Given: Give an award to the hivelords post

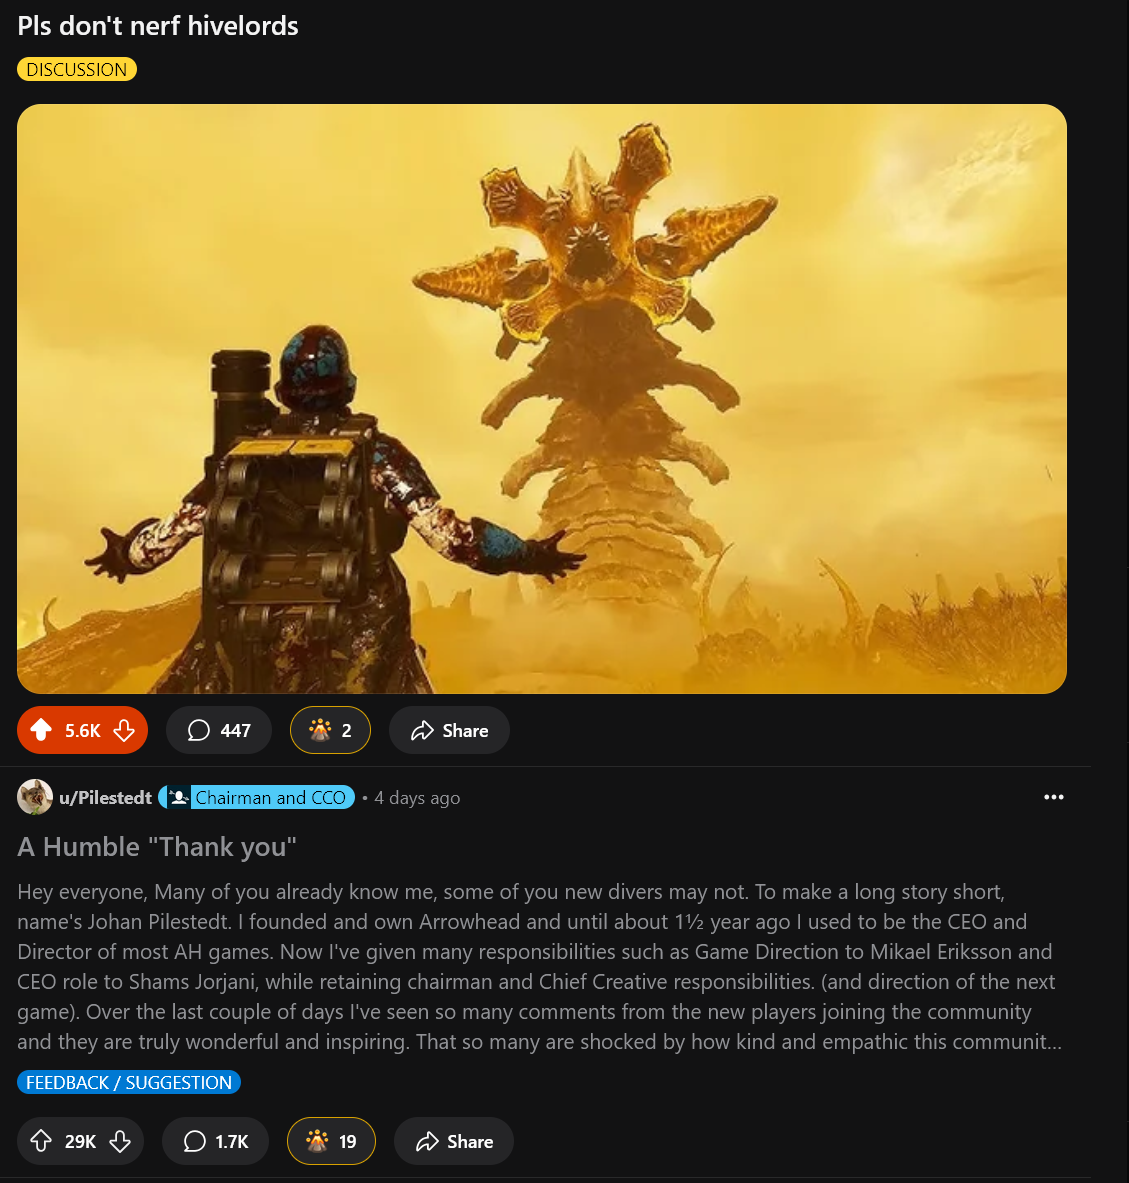Looking at the screenshot, I should pyautogui.click(x=331, y=730).
